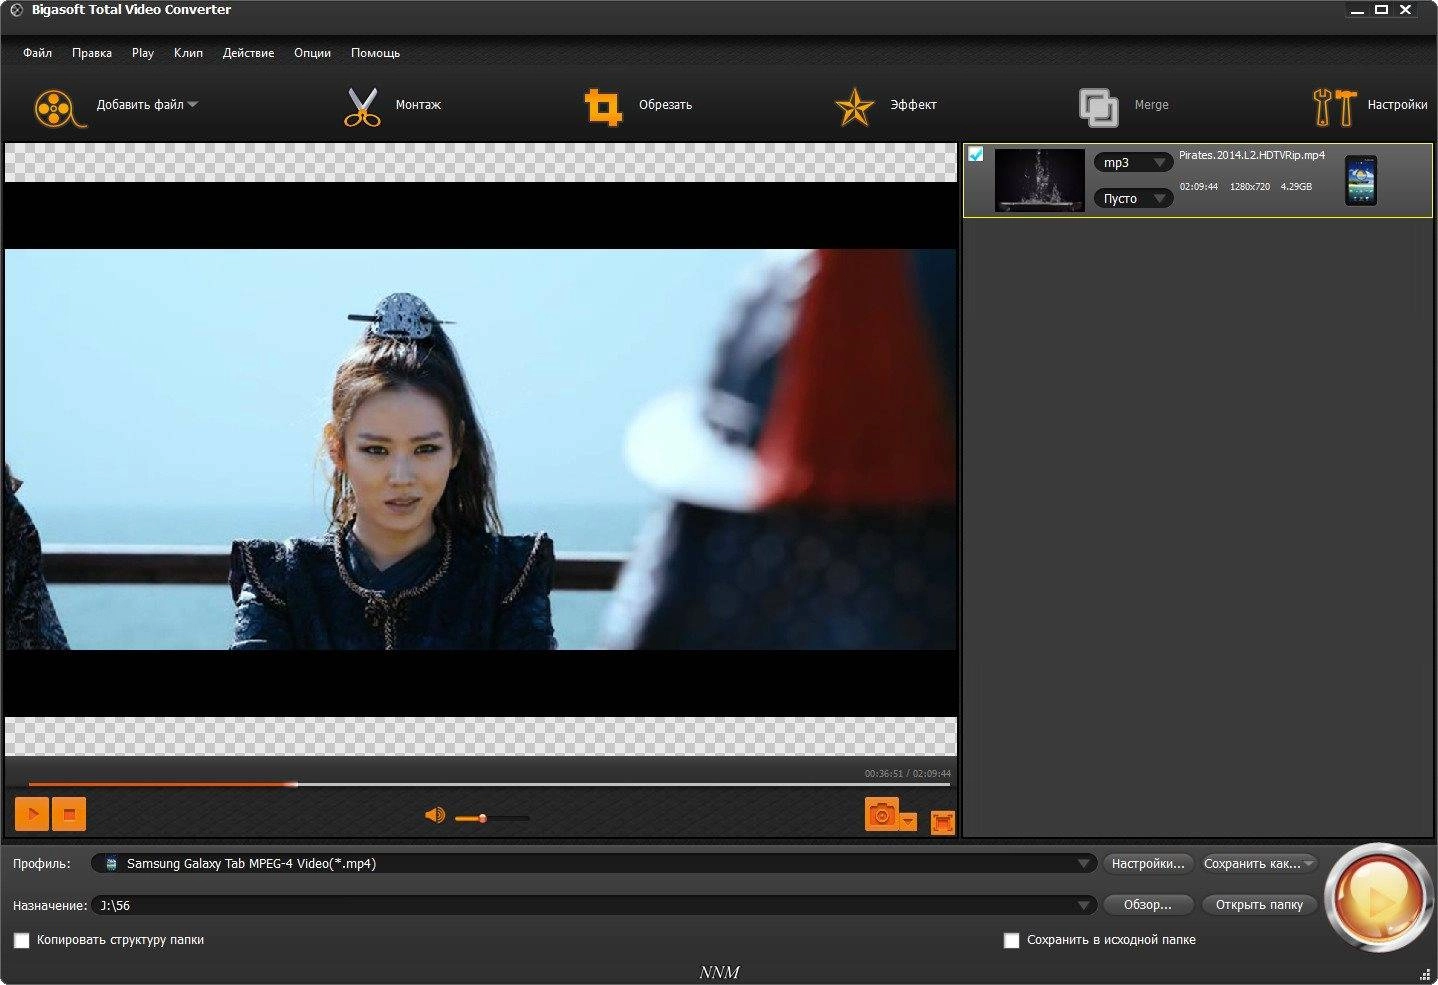
Task: Expand the snapshot options arrow
Action: tap(908, 821)
